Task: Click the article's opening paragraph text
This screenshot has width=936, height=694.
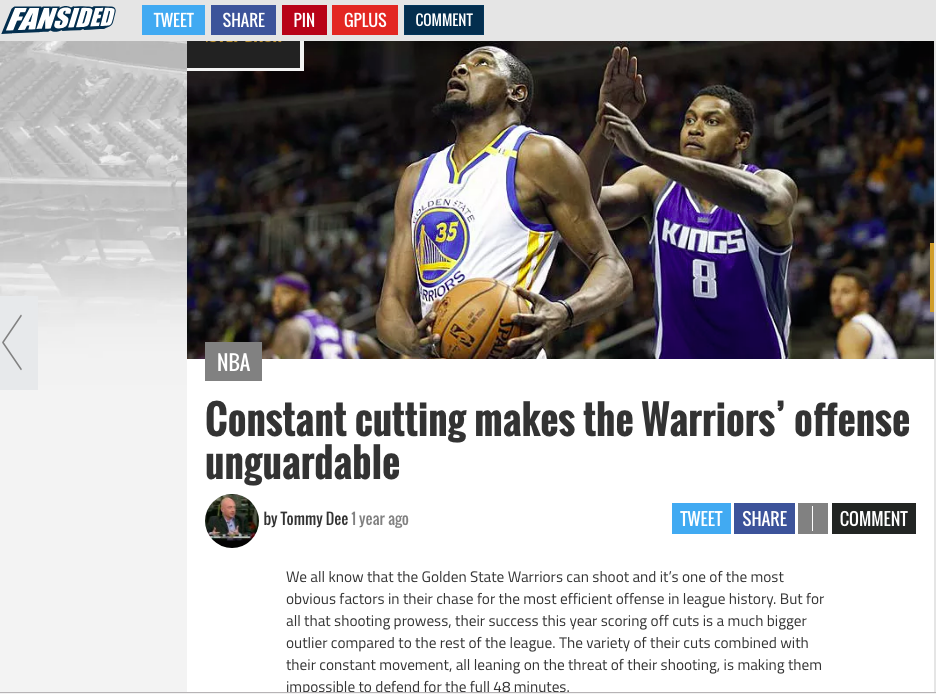Action: pos(555,631)
